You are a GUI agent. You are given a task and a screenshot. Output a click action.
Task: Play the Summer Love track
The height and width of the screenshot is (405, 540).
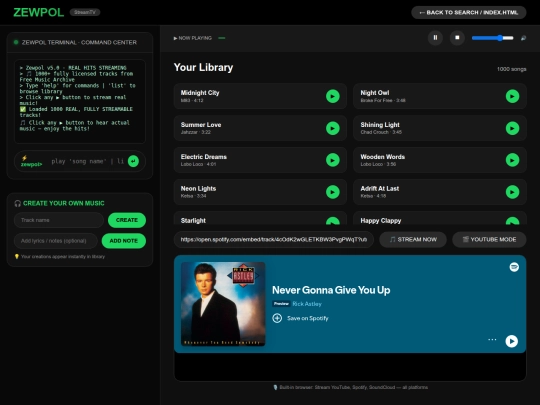pyautogui.click(x=333, y=128)
